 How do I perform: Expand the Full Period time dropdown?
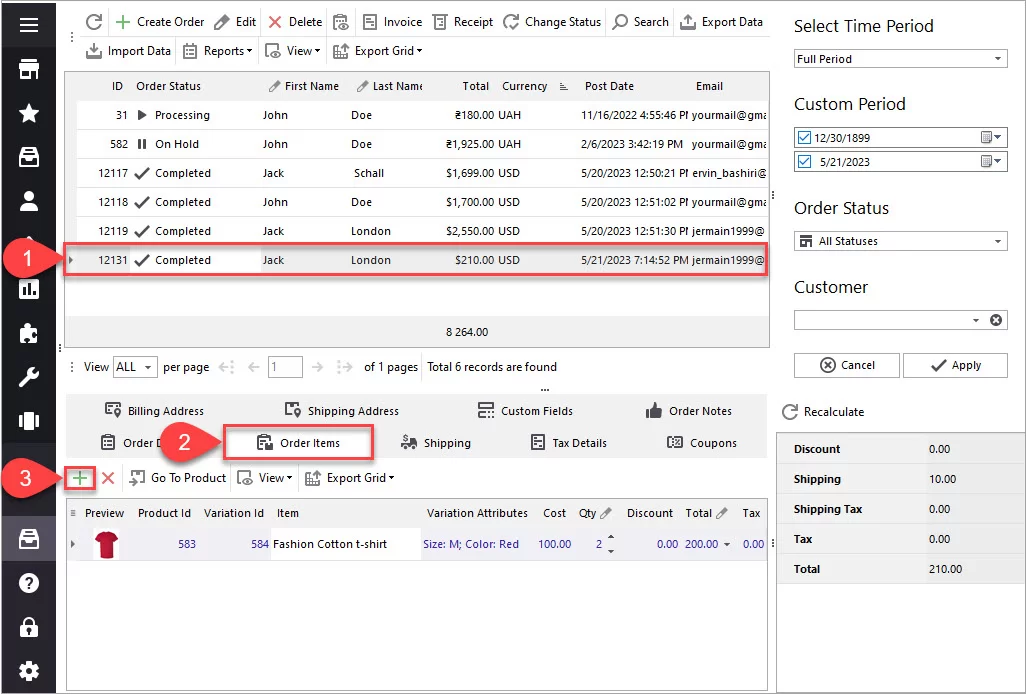(998, 59)
